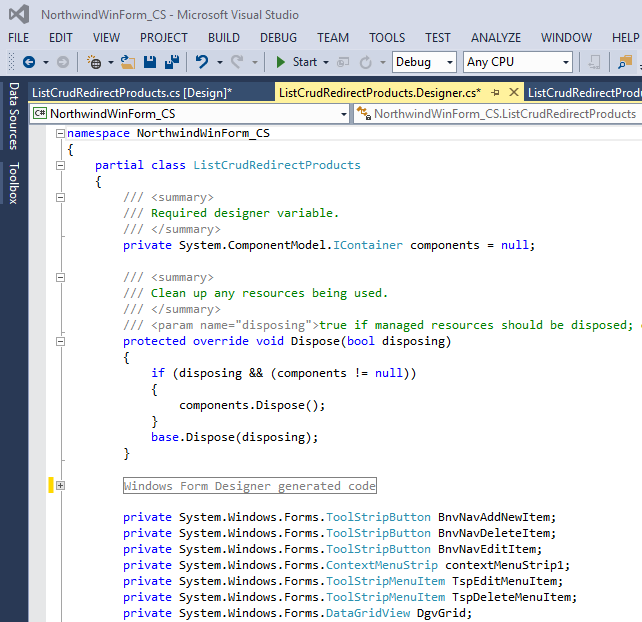This screenshot has height=622, width=642.
Task: Switch to ListCrudRedirectProducts.cs [Design] tab
Action: point(151,93)
